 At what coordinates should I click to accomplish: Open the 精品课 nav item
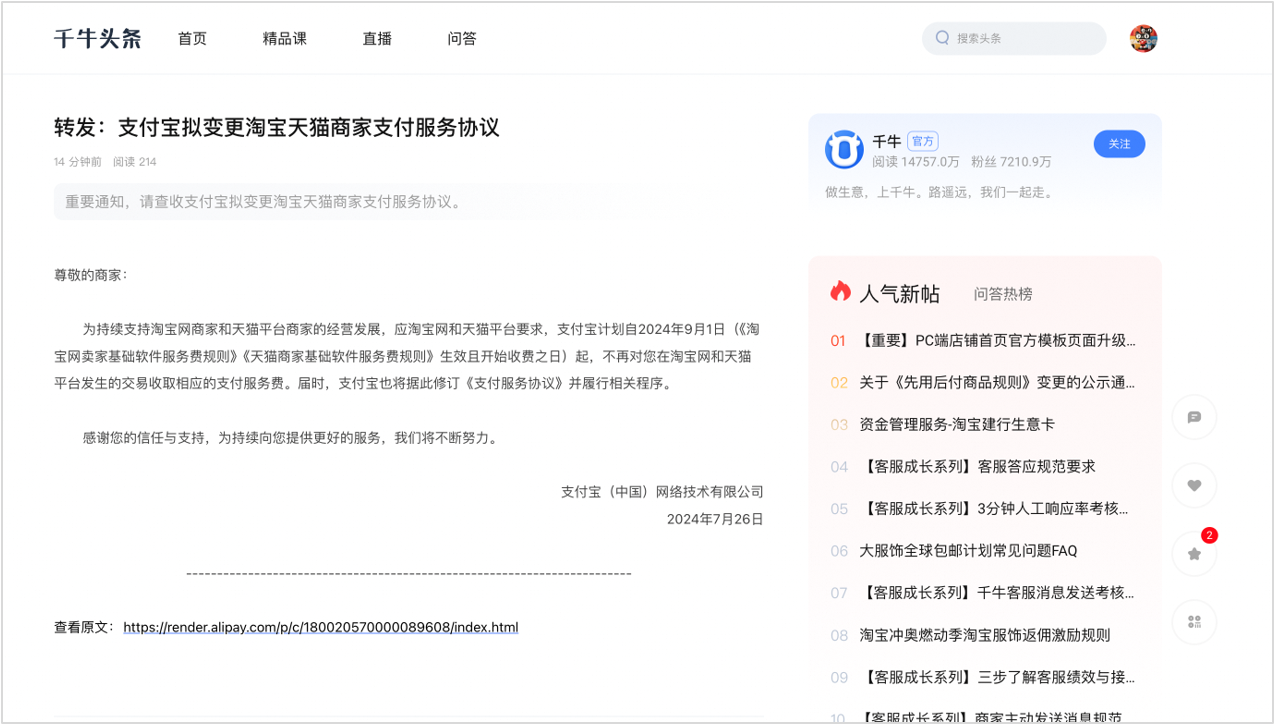(x=285, y=39)
